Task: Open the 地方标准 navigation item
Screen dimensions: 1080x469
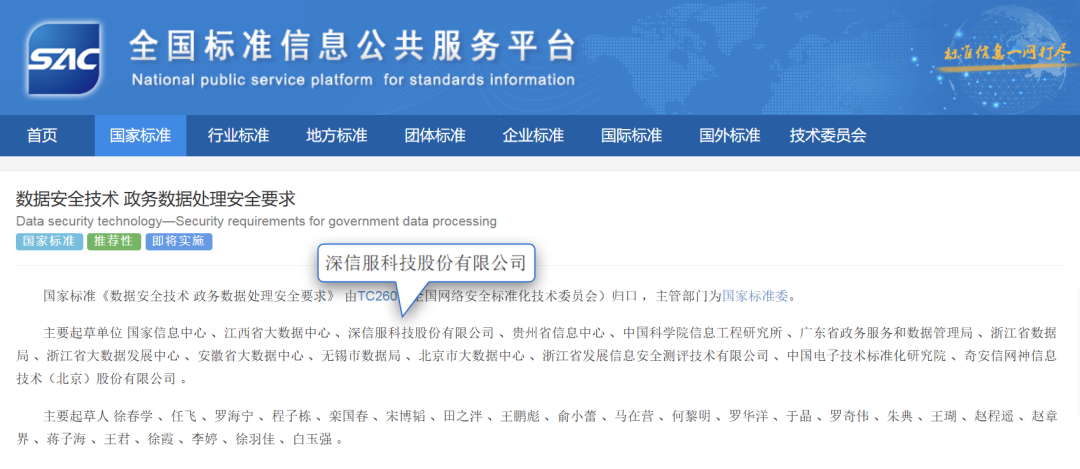Action: pos(336,136)
